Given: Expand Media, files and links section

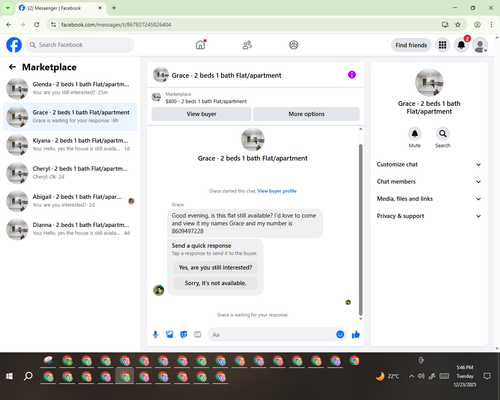Looking at the screenshot, I should [429, 199].
